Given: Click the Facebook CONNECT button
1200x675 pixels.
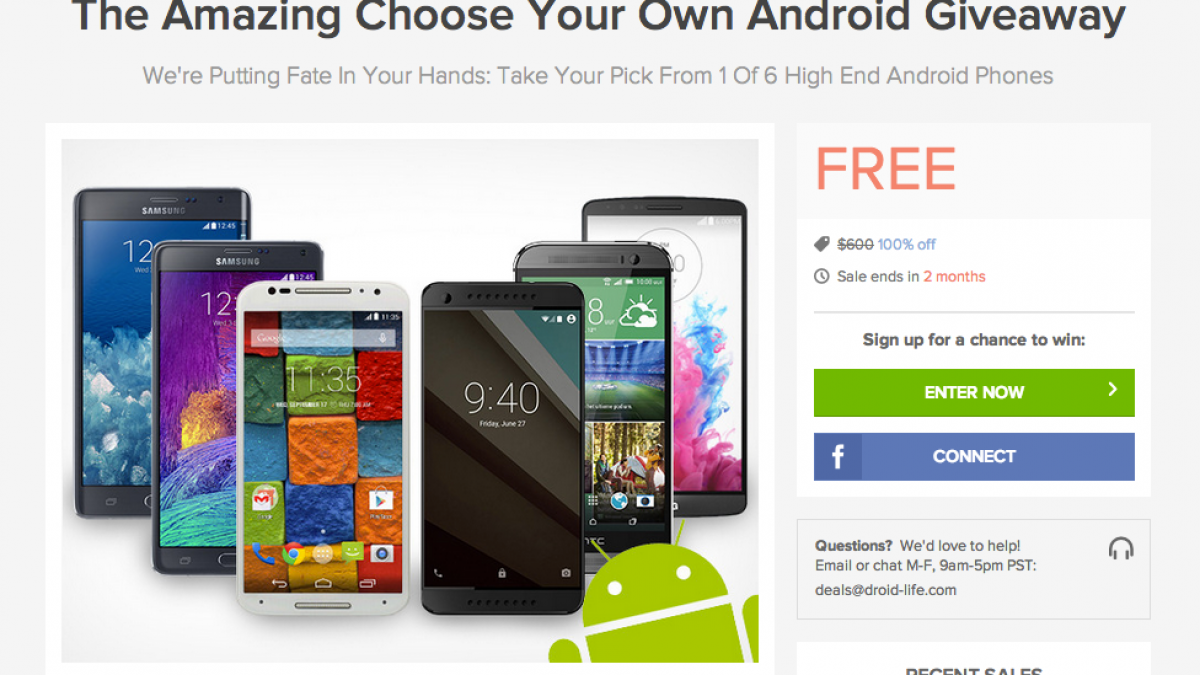Looking at the screenshot, I should 974,457.
